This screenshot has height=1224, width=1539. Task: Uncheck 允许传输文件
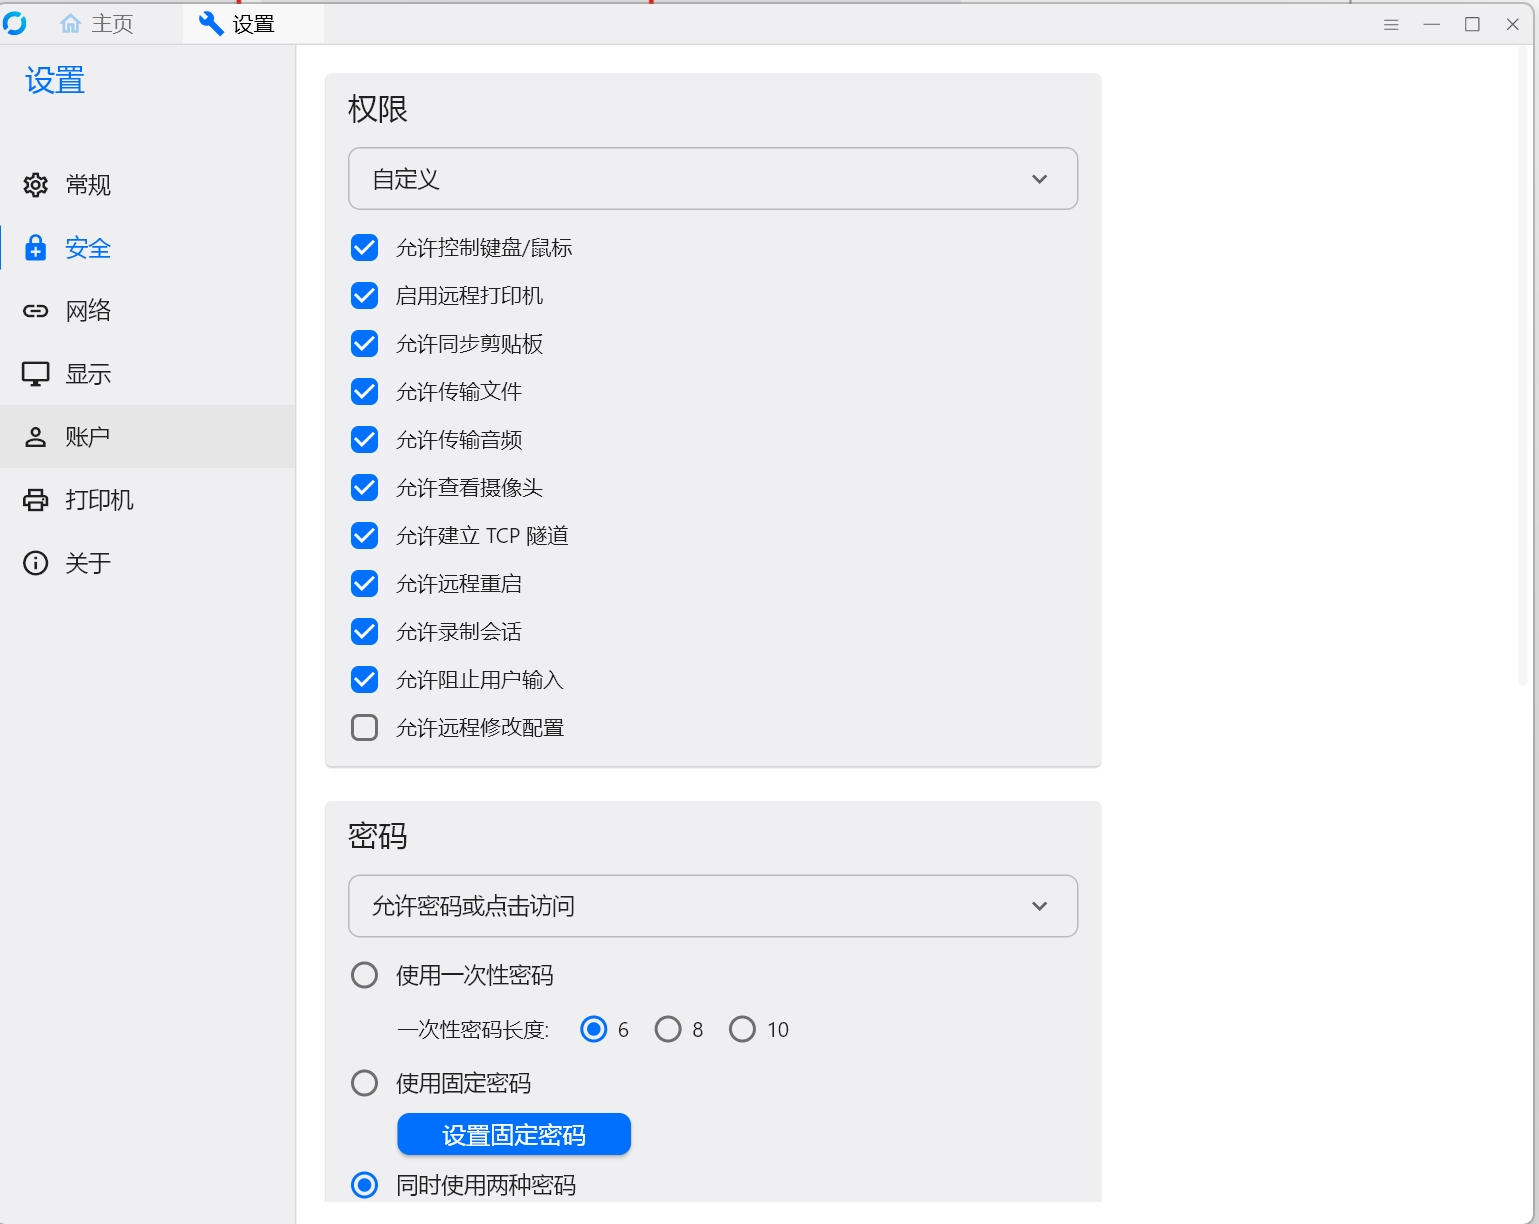365,392
